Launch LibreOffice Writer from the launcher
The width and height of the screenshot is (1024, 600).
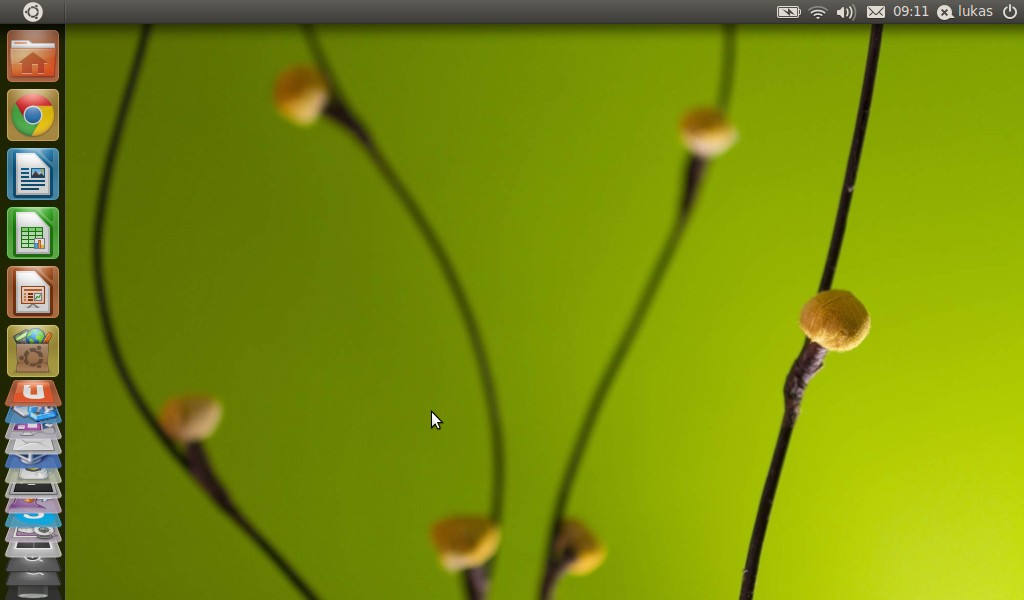pos(33,174)
